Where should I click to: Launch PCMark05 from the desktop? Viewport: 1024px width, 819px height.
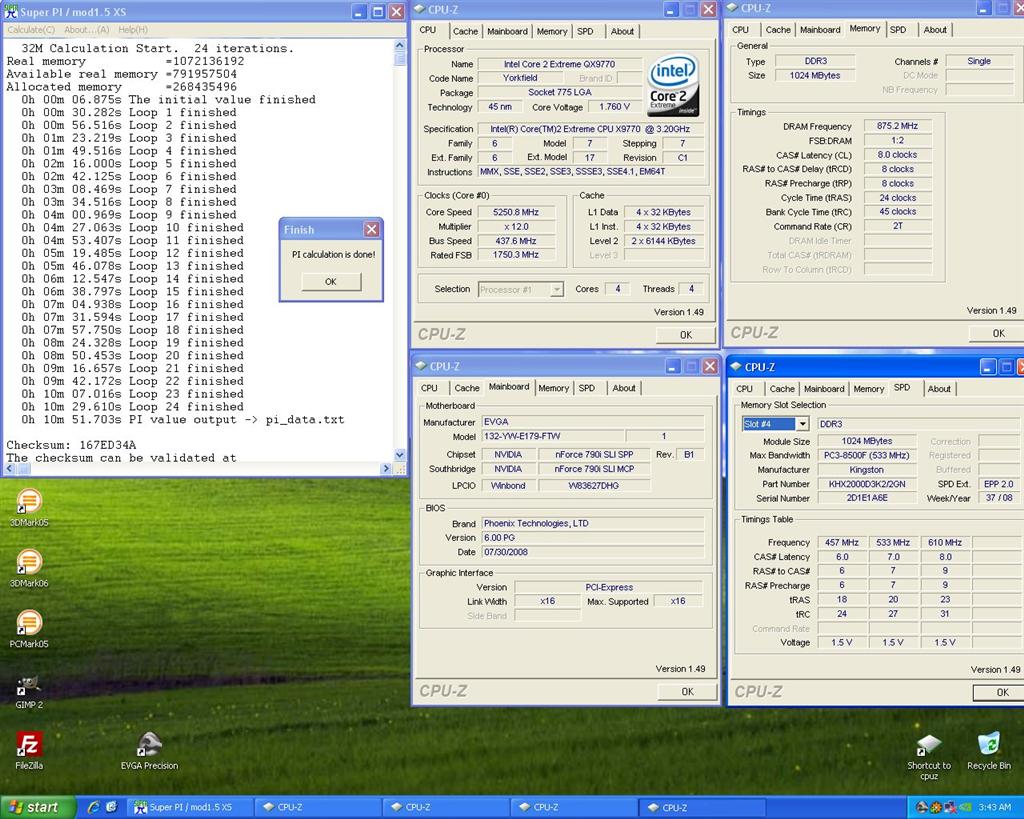pos(29,628)
